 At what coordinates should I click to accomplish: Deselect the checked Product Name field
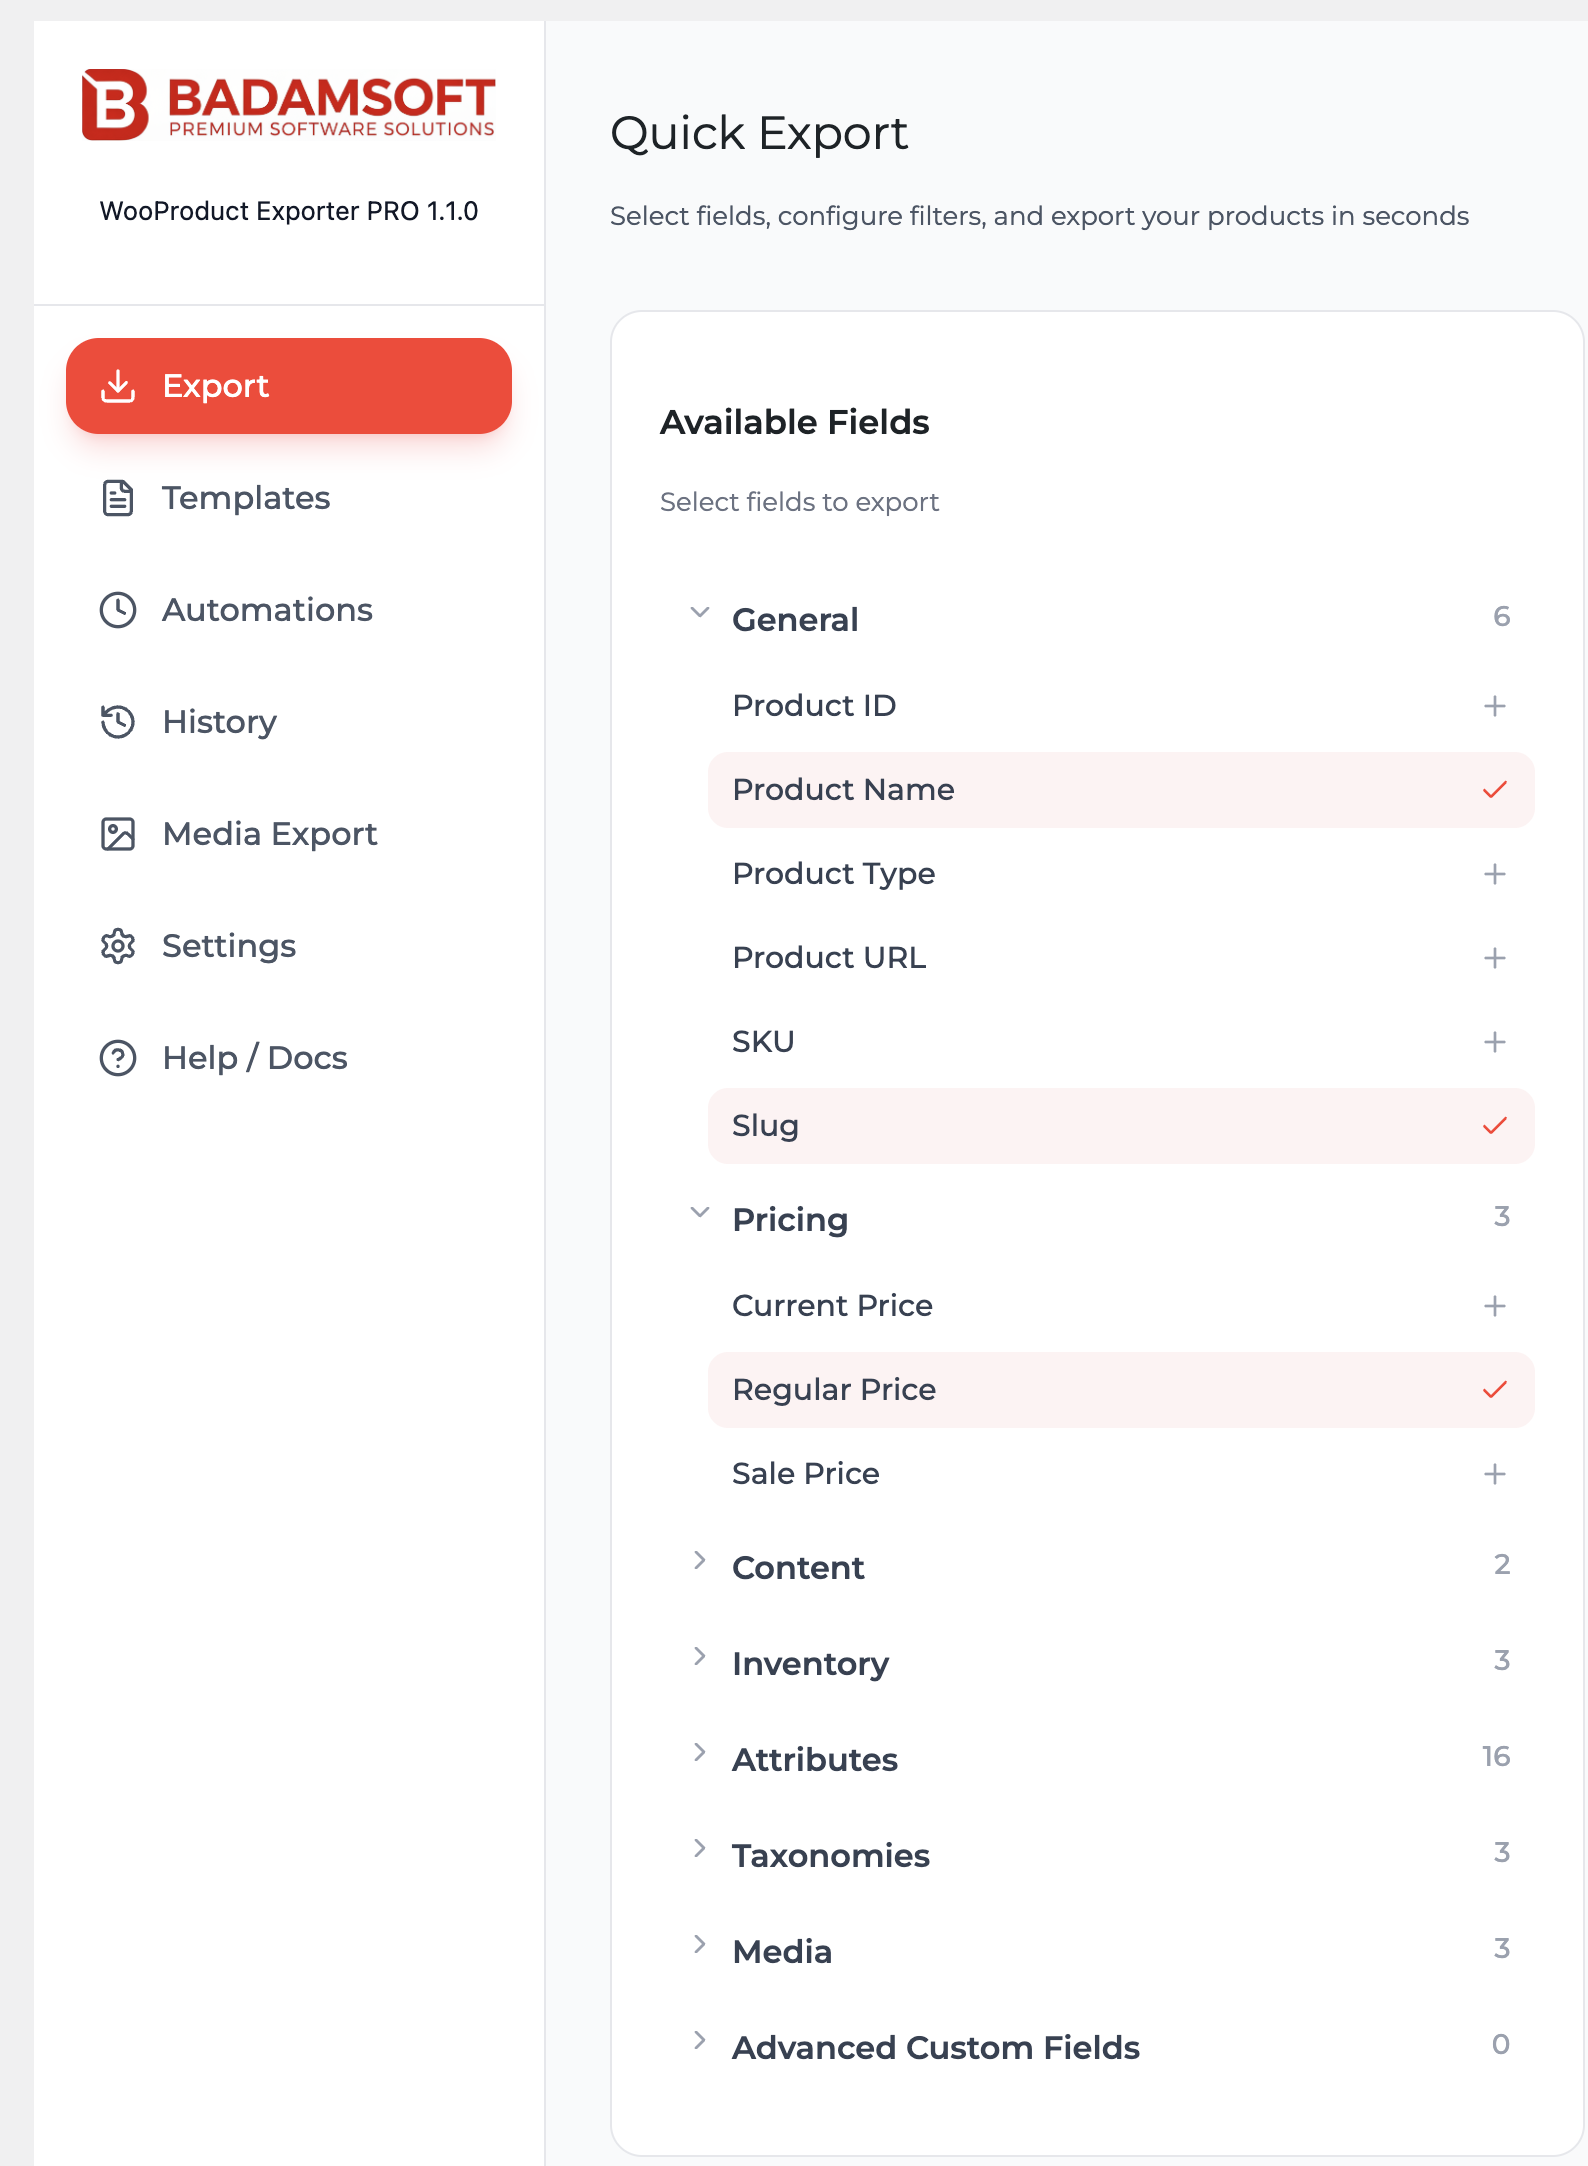[x=1494, y=790]
